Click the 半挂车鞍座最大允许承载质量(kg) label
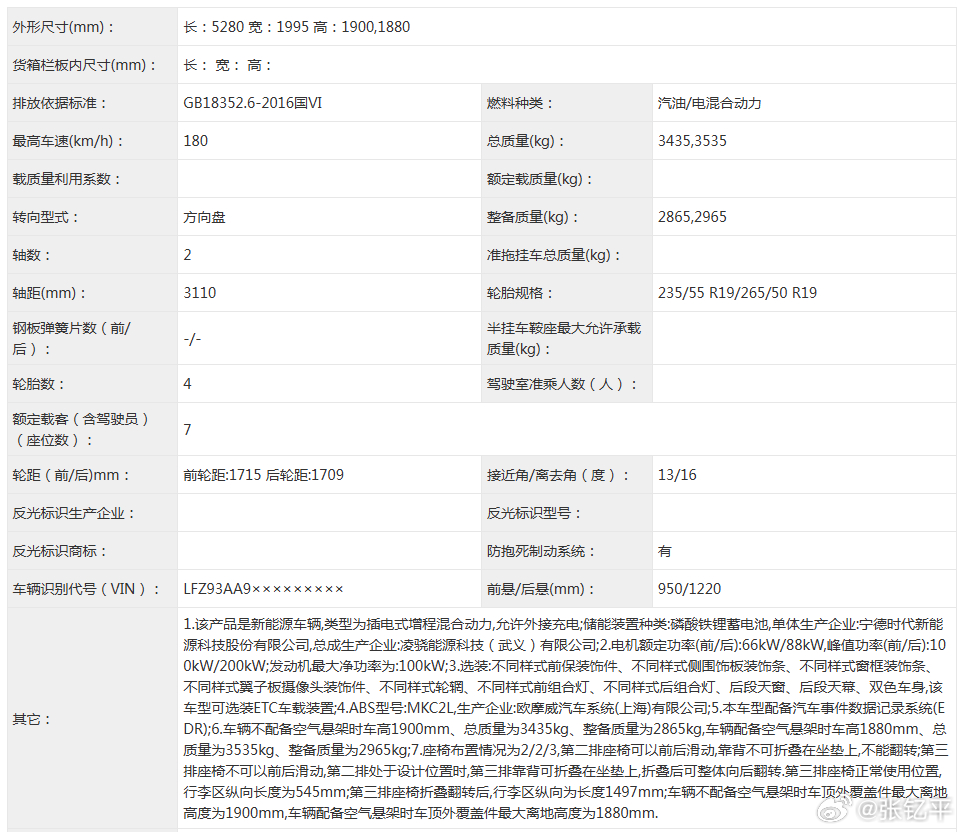Image resolution: width=962 pixels, height=832 pixels. coord(564,339)
